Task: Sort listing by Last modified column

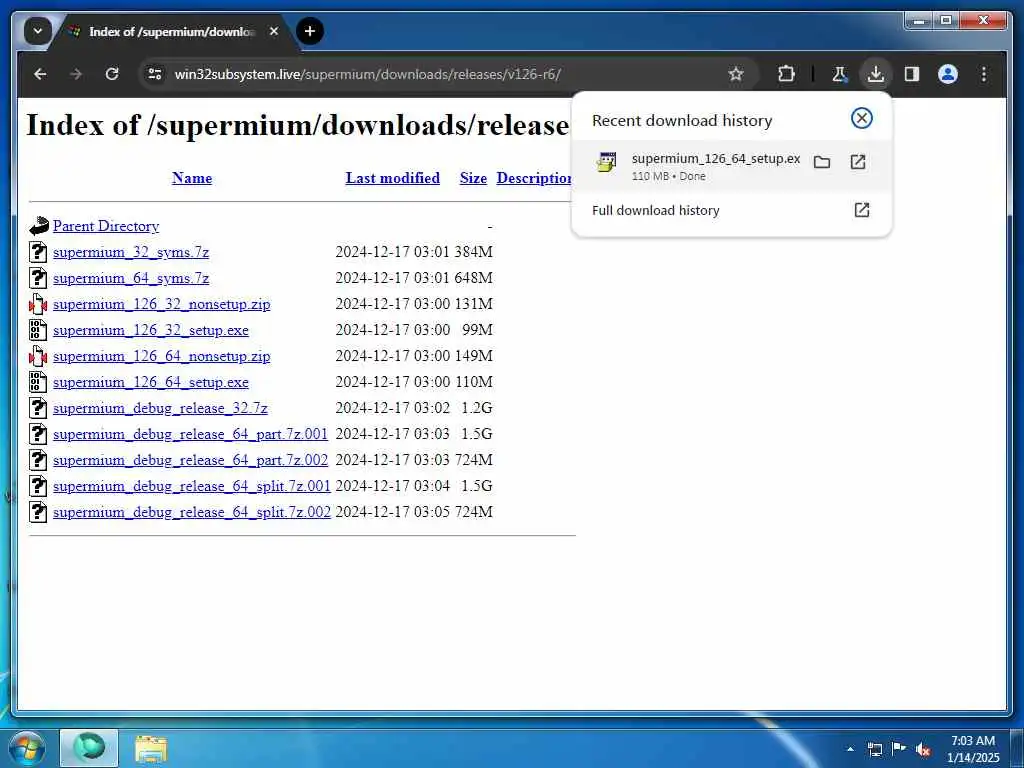Action: coord(392,178)
